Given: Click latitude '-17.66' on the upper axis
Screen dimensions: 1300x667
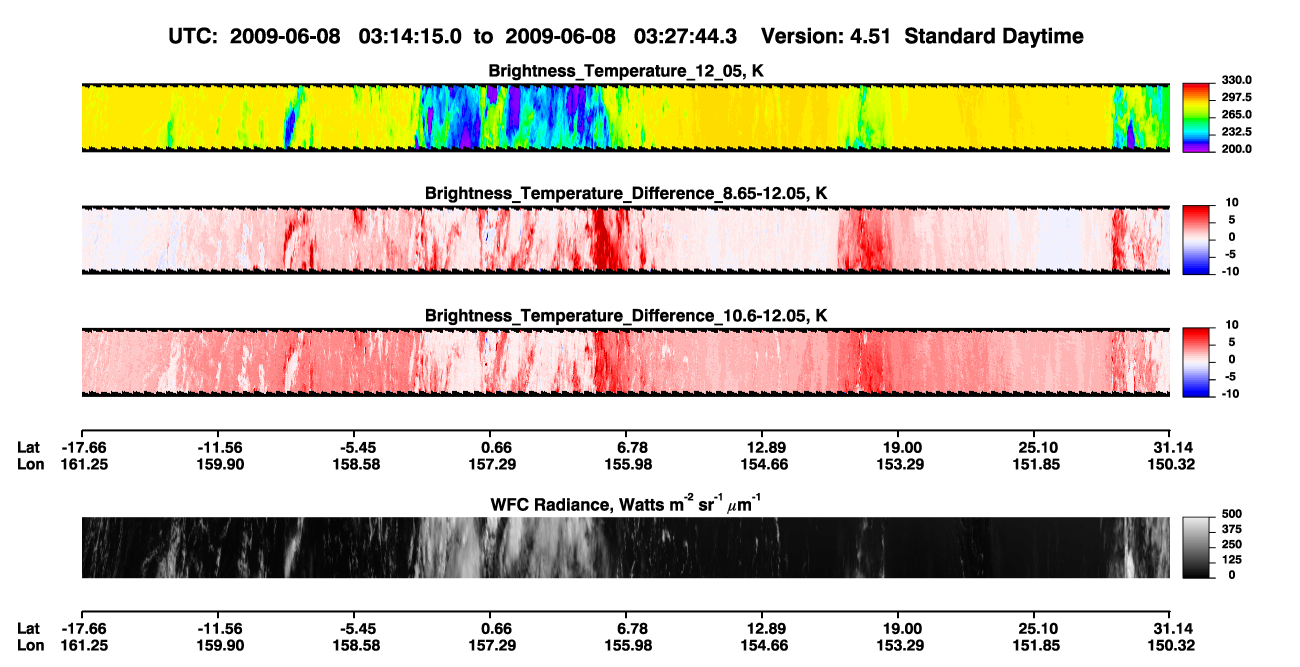Looking at the screenshot, I should (85, 447).
